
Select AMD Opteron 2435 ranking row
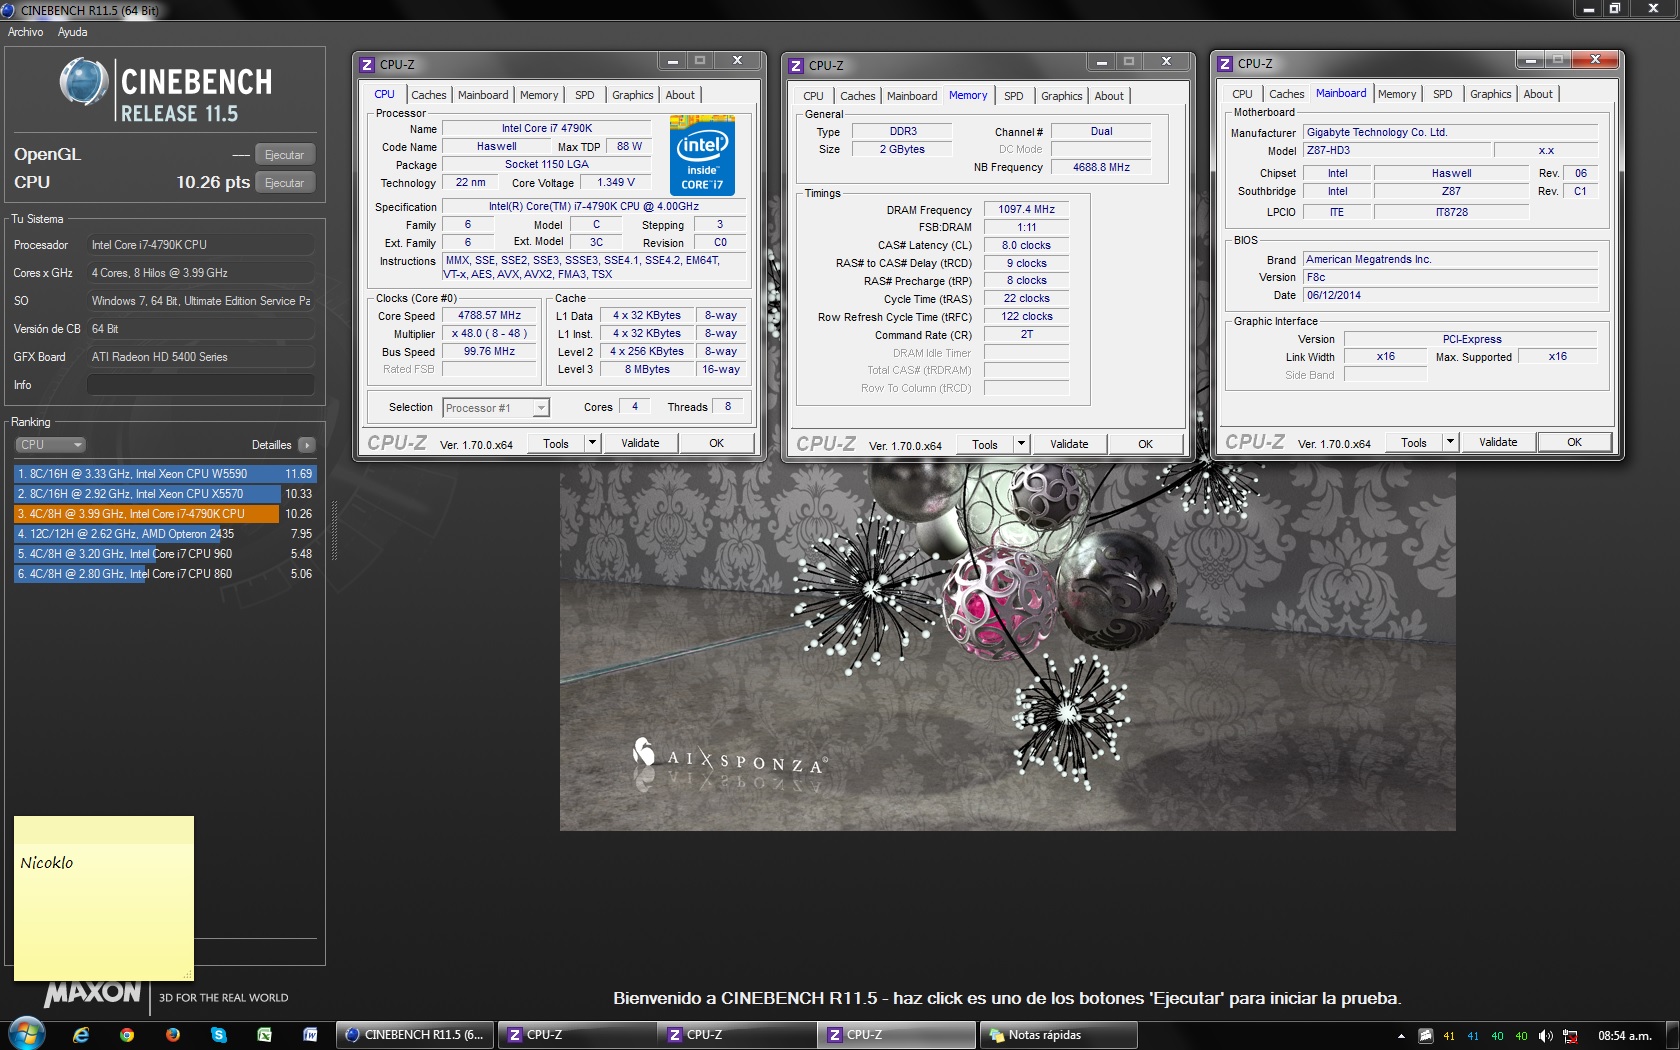[165, 534]
